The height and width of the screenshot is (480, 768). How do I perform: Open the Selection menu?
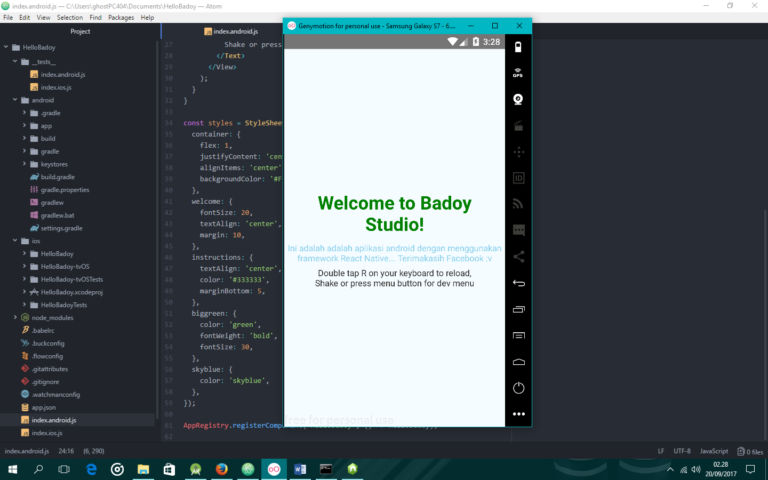point(70,17)
